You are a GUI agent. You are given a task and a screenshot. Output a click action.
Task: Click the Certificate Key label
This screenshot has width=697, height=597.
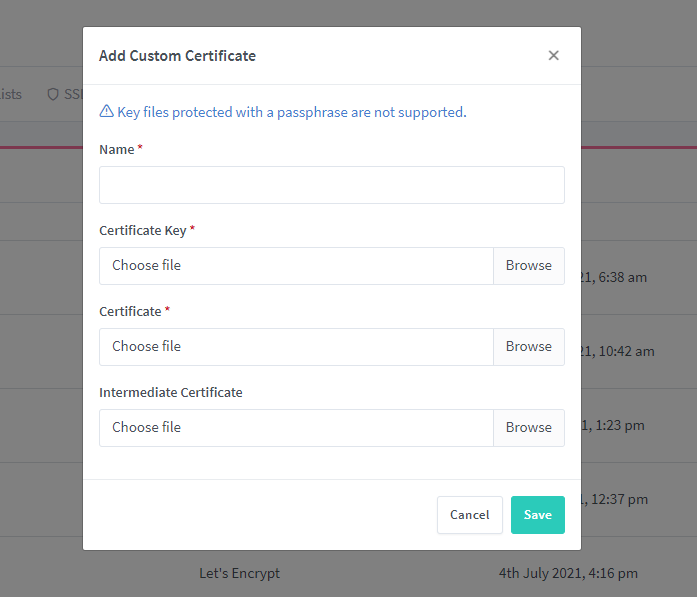(143, 231)
